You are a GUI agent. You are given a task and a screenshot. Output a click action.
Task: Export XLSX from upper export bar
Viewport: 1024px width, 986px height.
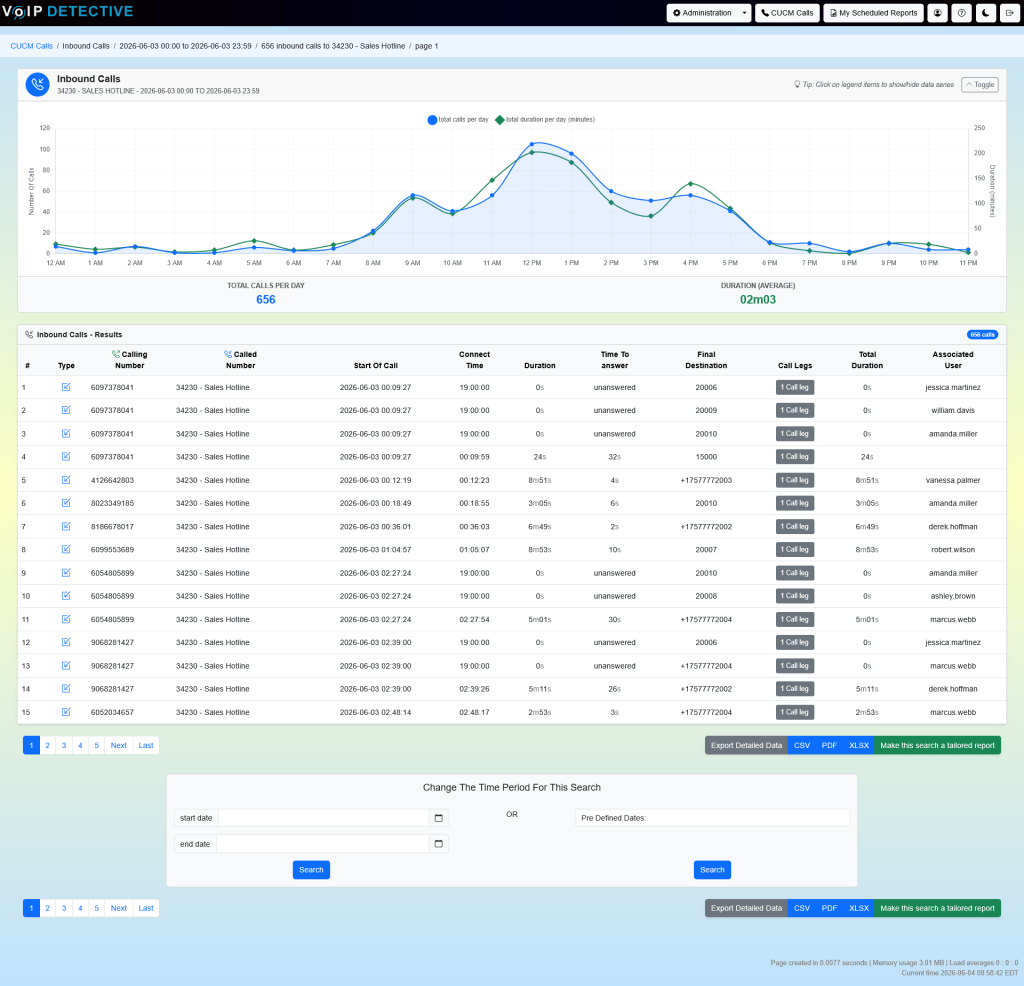[x=859, y=745]
